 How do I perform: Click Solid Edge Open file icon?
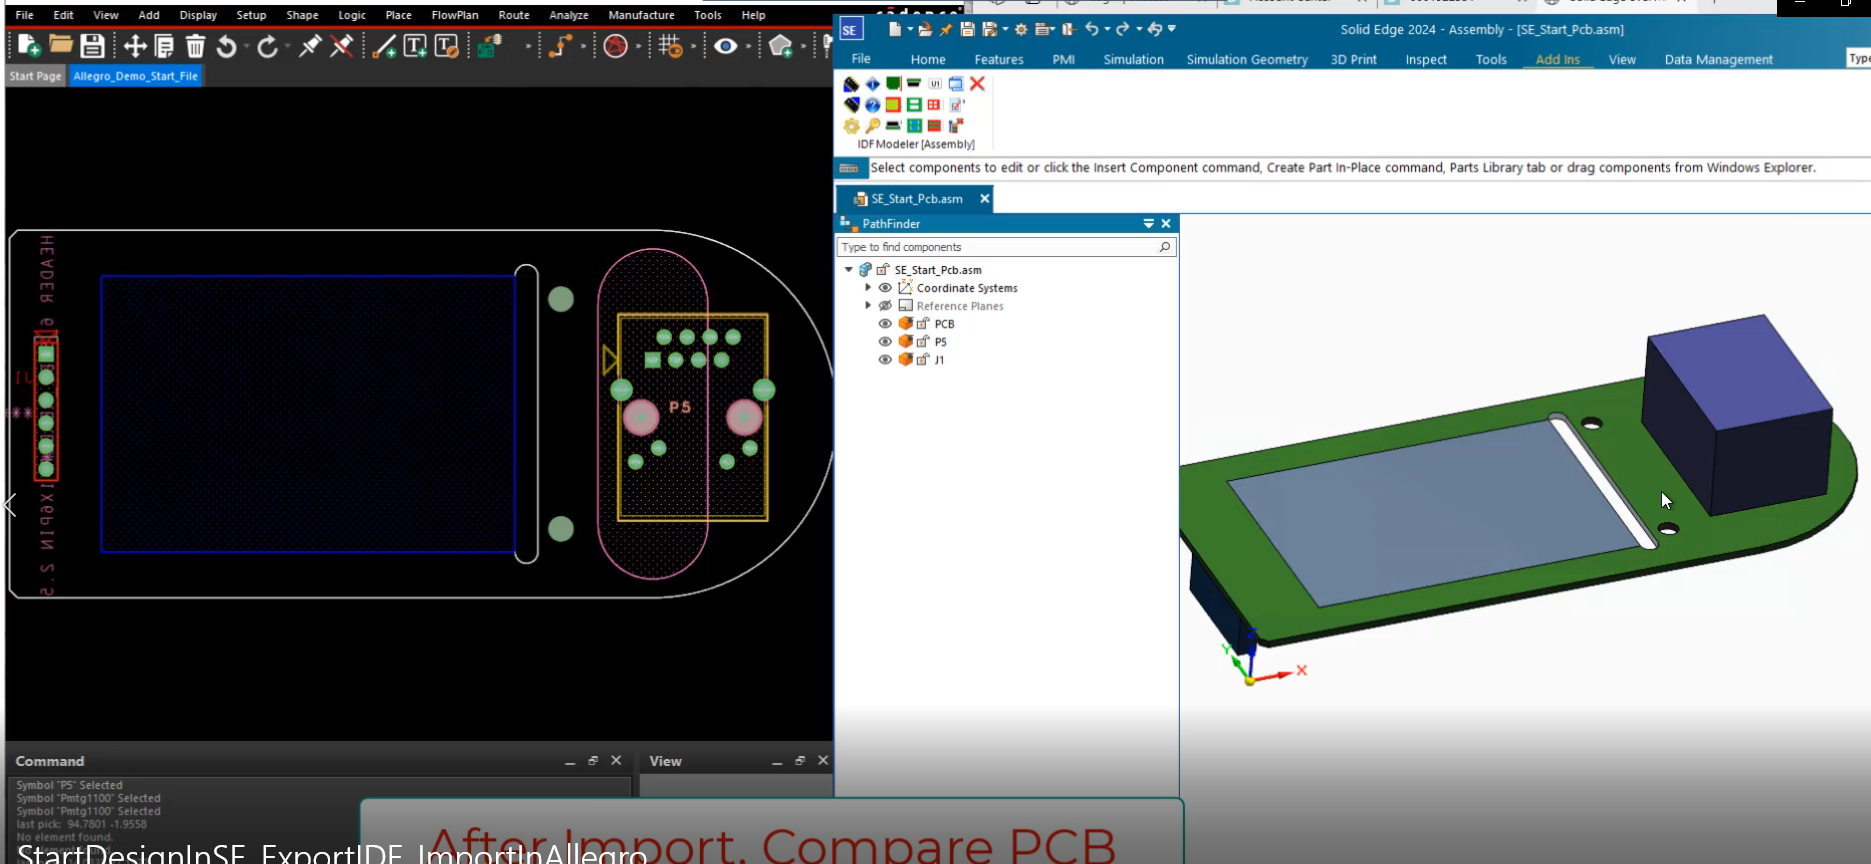(925, 29)
